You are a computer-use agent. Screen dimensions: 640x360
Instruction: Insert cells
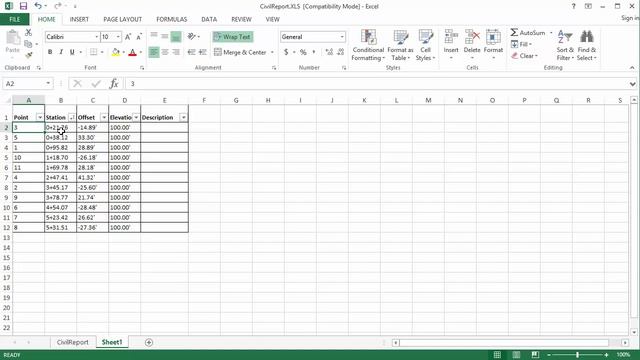pyautogui.click(x=451, y=45)
